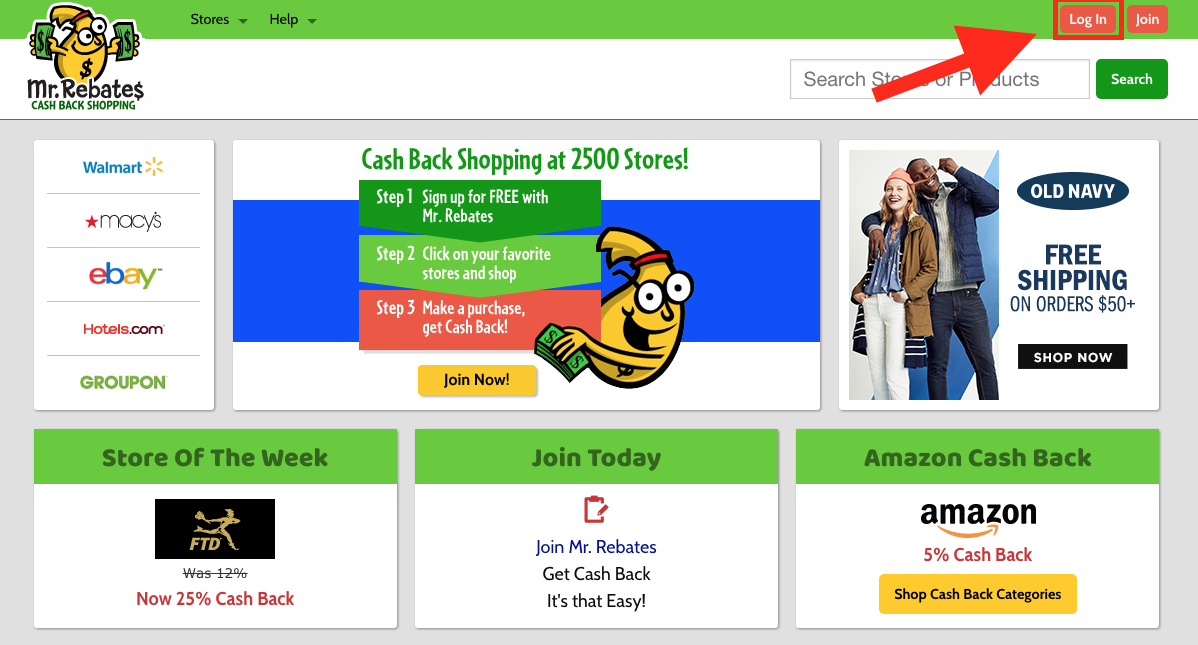Click the Amazon logo
This screenshot has width=1198, height=645.
978,519
